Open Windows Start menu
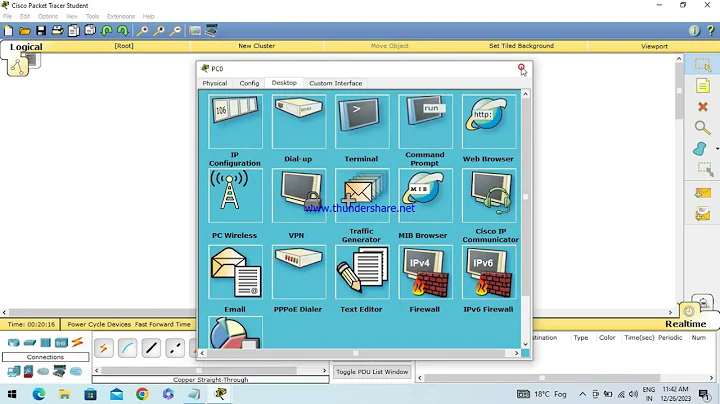The height and width of the screenshot is (404, 720). pos(12,394)
